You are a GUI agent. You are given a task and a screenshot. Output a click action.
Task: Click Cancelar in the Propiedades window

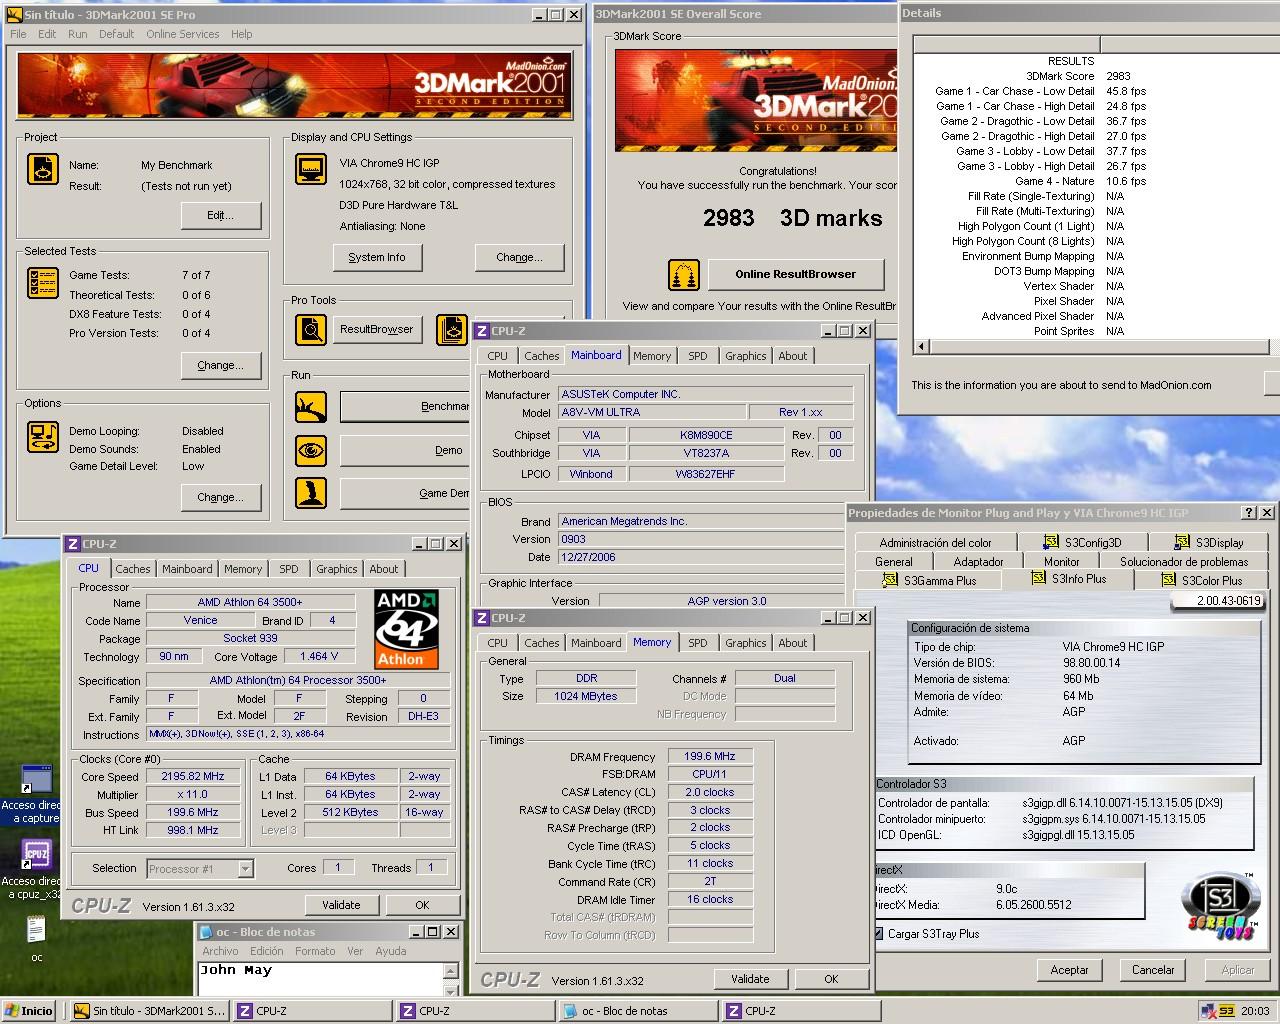click(x=1153, y=970)
